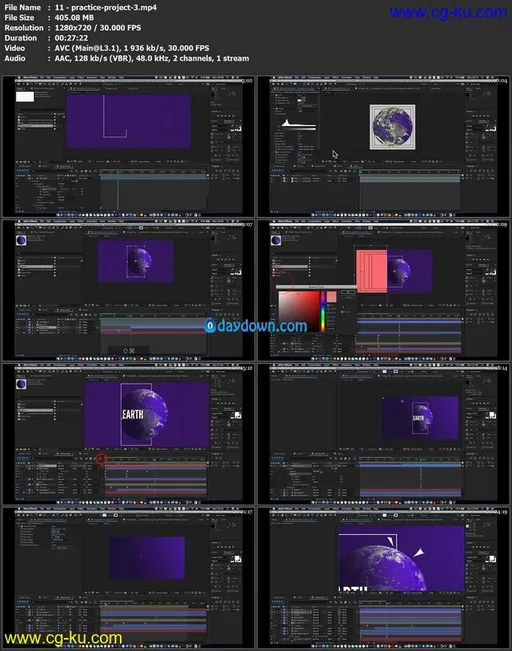Open the frame with the half-Earth in a thin box
Screen dimensions: 512x651
128,290
